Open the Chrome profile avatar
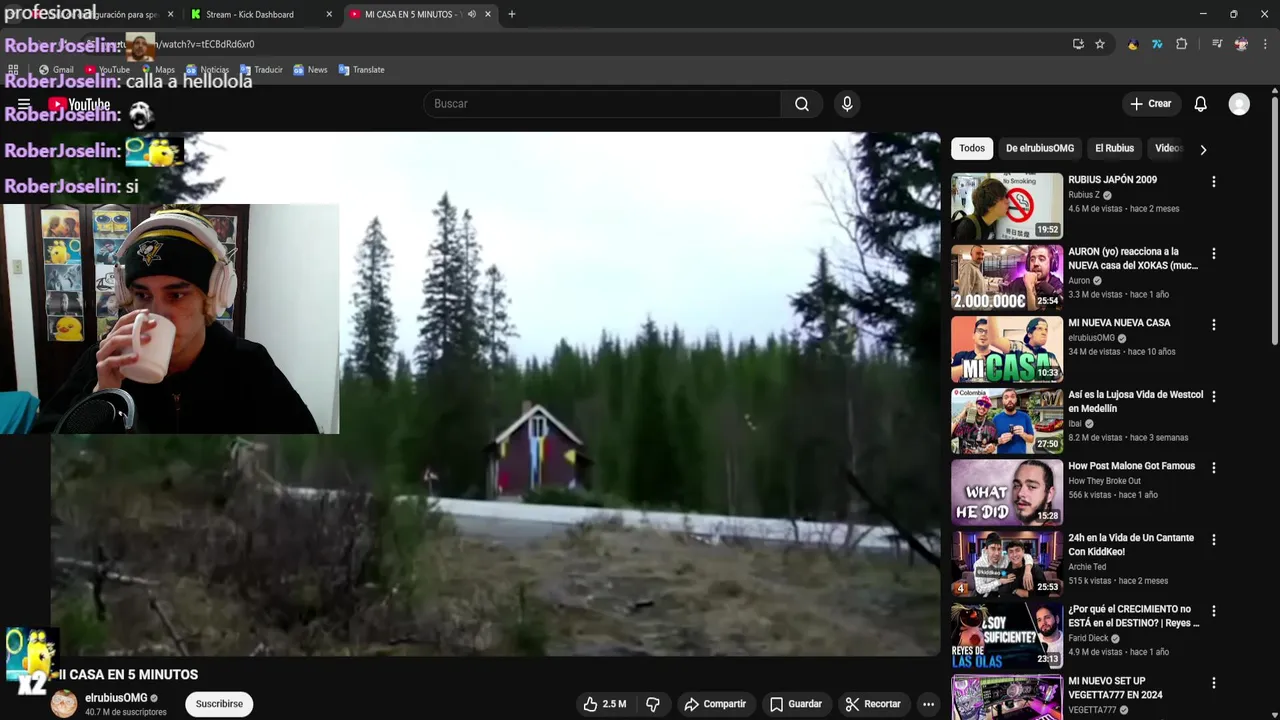Screen dimensions: 1280x720 click(x=1241, y=44)
